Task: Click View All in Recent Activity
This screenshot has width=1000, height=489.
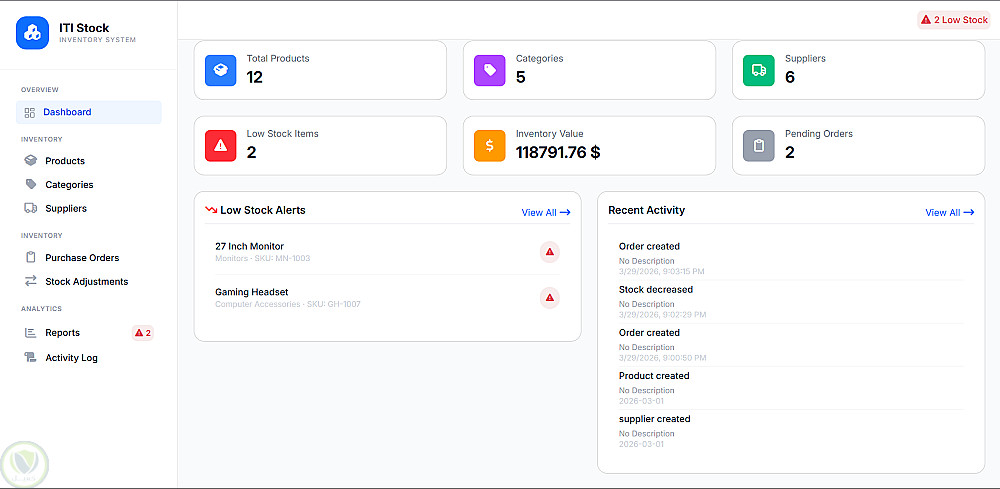Action: point(949,212)
